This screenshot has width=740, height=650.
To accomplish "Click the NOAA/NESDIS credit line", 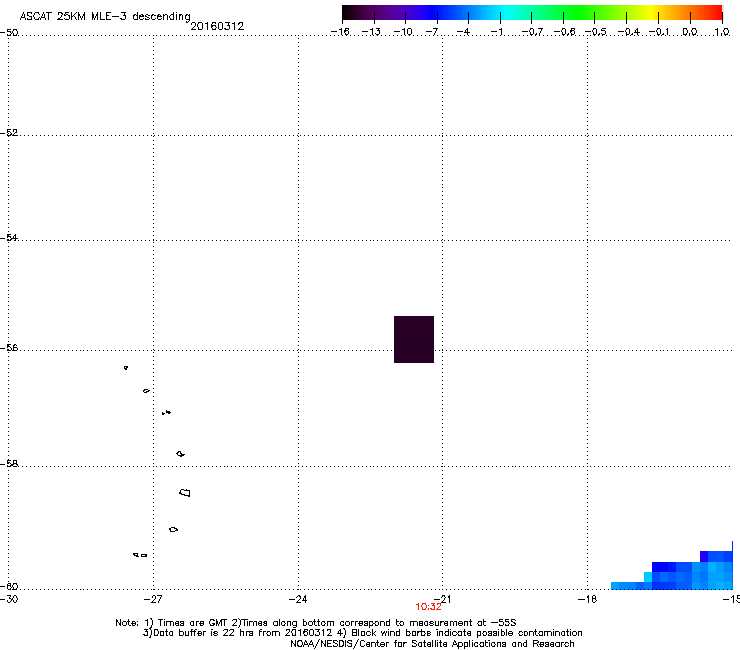I will pos(432,644).
